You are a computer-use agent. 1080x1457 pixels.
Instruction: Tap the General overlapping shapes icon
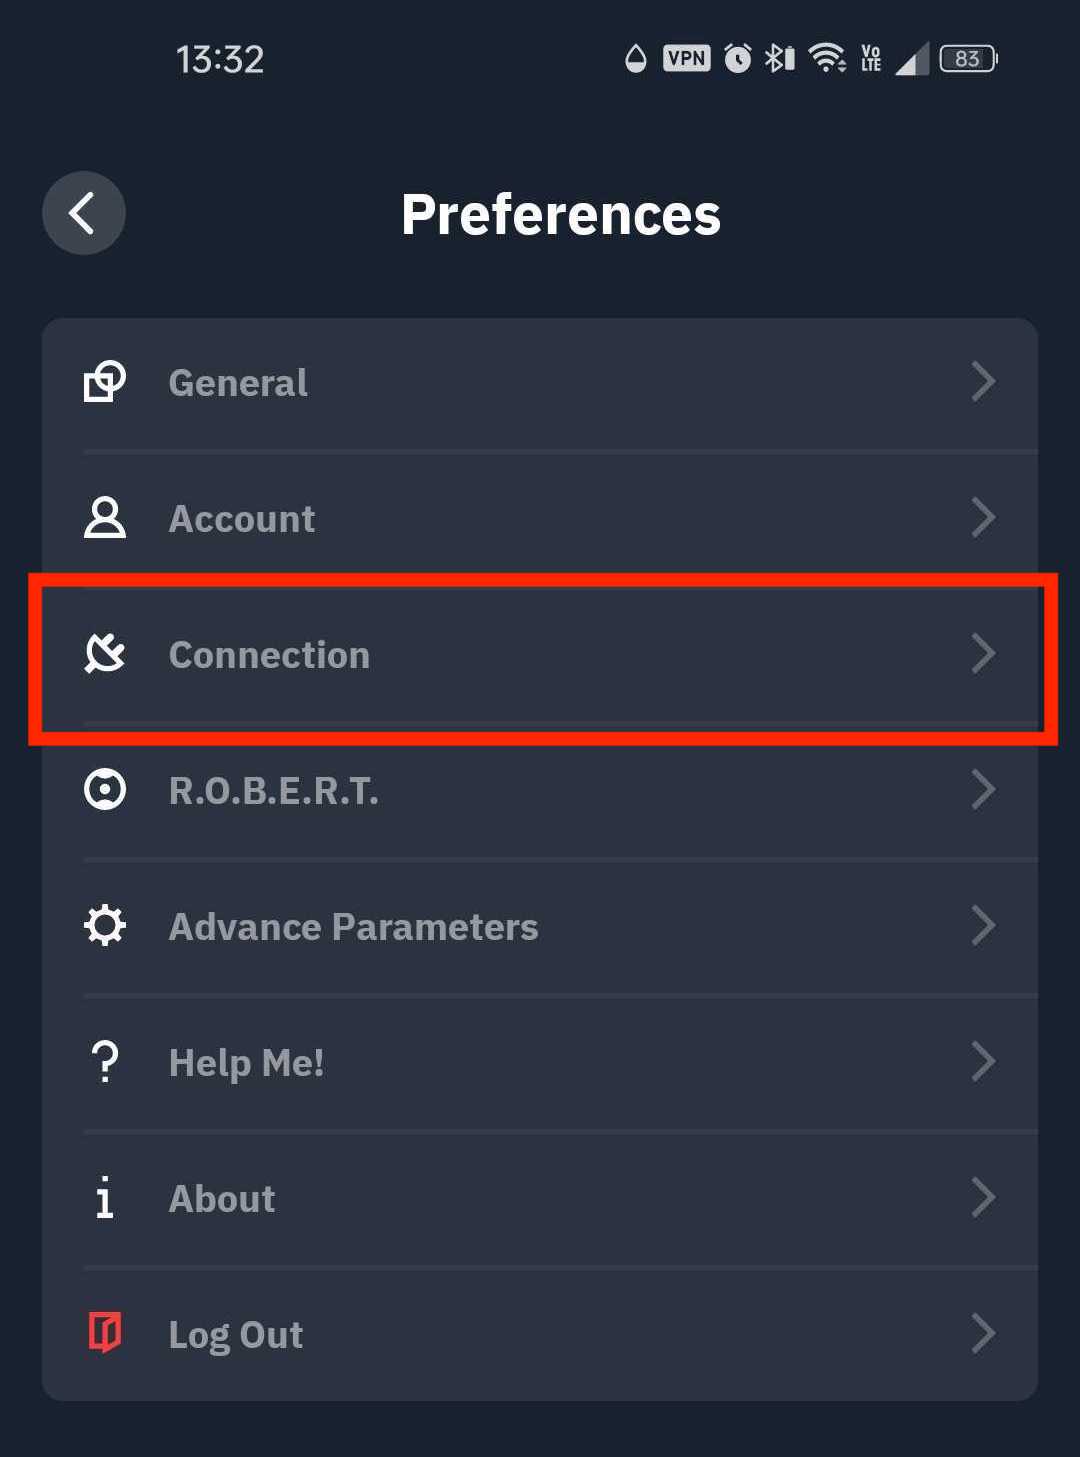click(104, 382)
